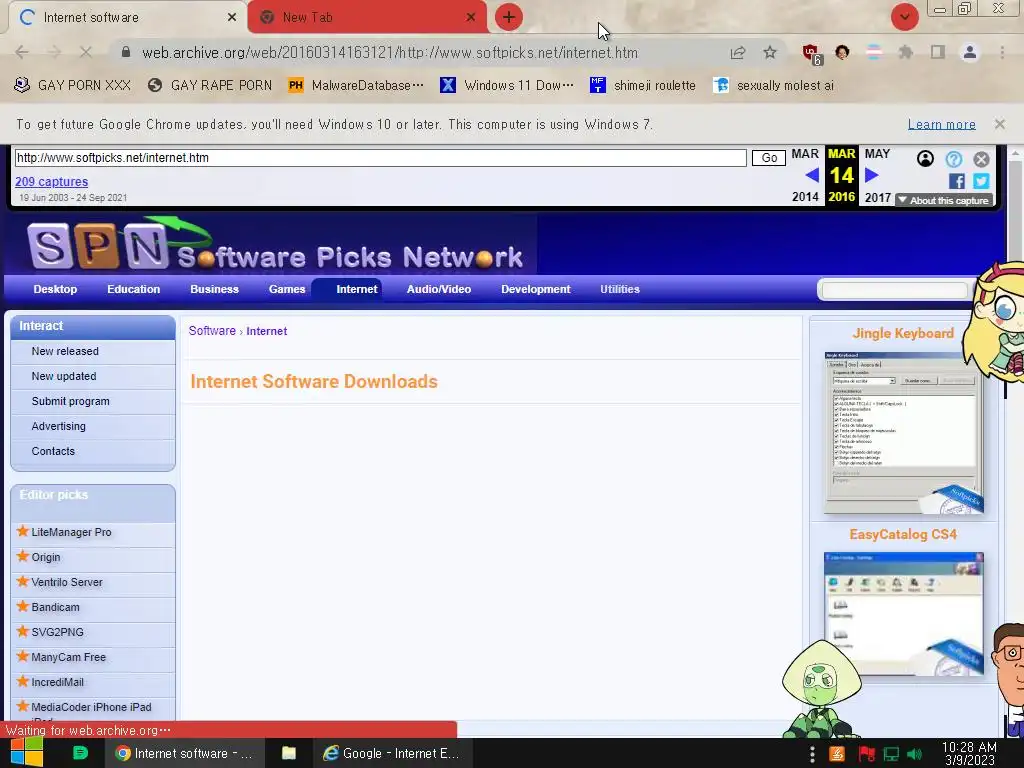Expand About this capture dropdown

944,200
